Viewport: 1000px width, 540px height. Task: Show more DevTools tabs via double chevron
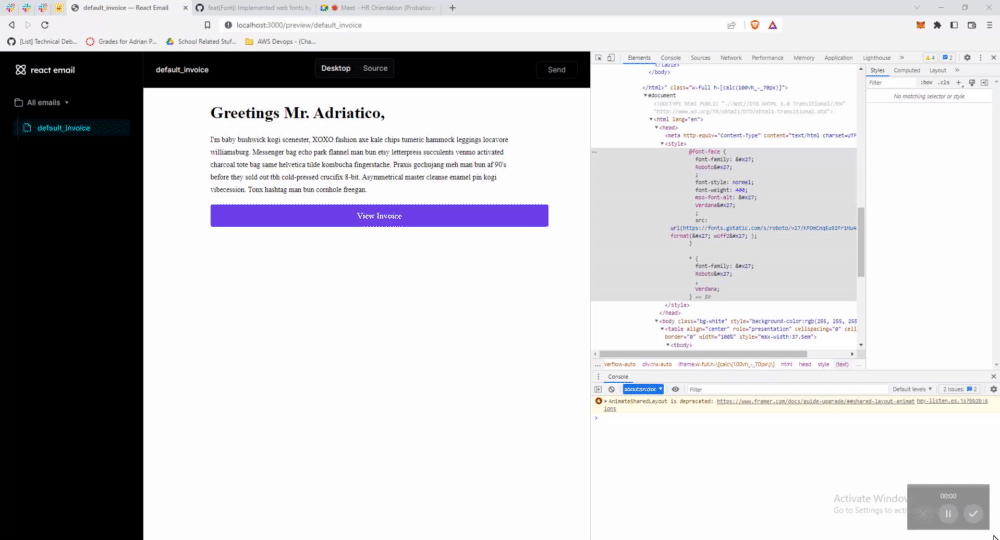[902, 57]
